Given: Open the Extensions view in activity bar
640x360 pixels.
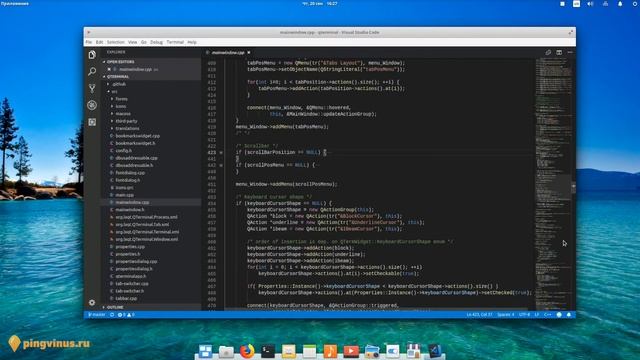Looking at the screenshot, I should pos(92,122).
